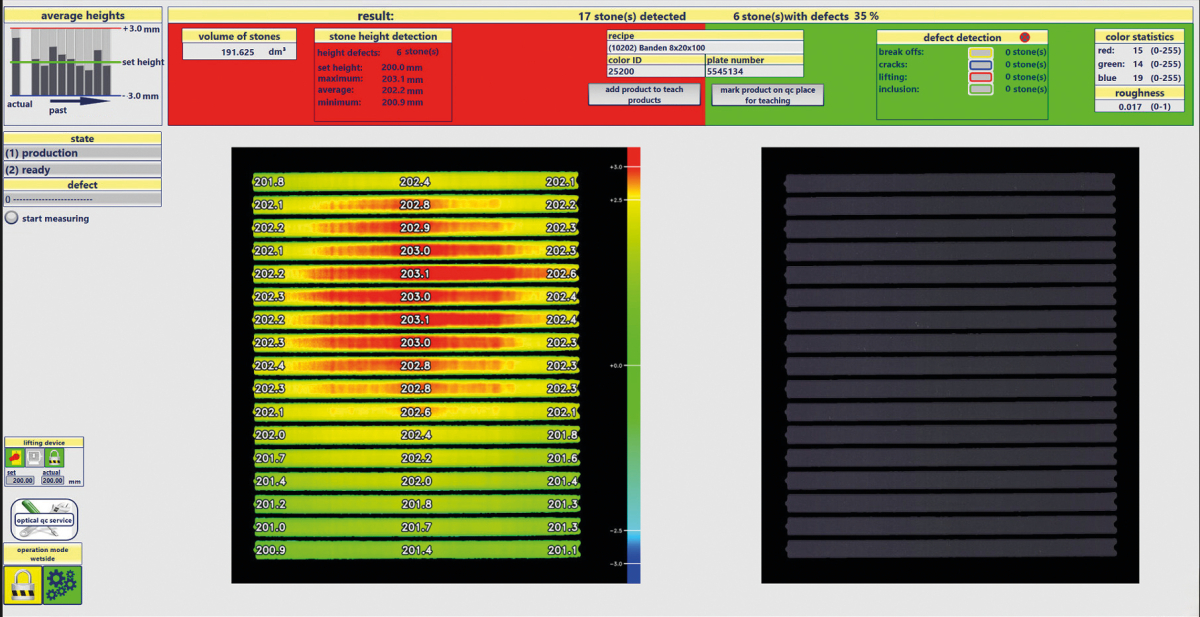Toggle the break offs yellow indicator
Screen dimensions: 1200x617
(x=981, y=51)
